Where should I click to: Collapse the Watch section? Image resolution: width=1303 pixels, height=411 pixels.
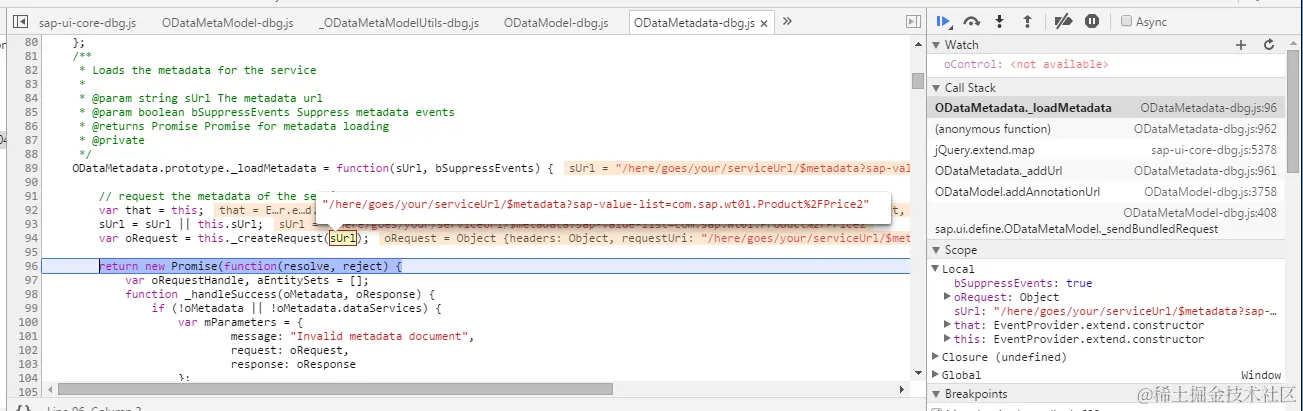click(x=936, y=45)
